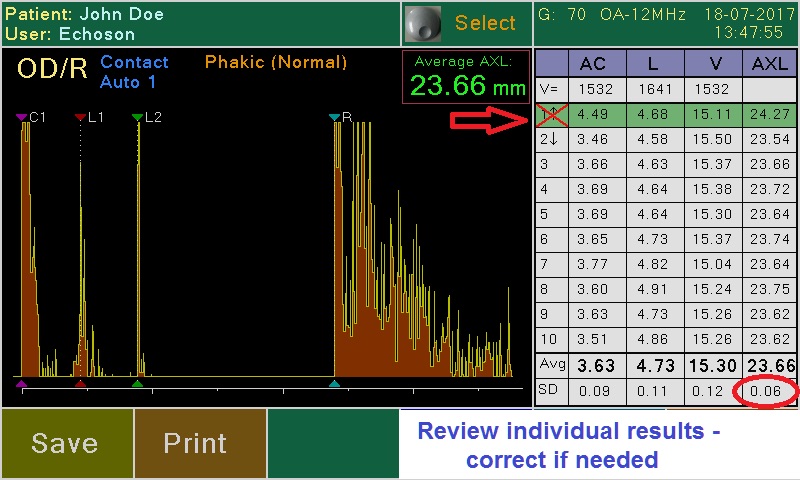Screen dimensions: 800x480
Task: Click the Average AXL 23.66 mm box
Action: [466, 77]
